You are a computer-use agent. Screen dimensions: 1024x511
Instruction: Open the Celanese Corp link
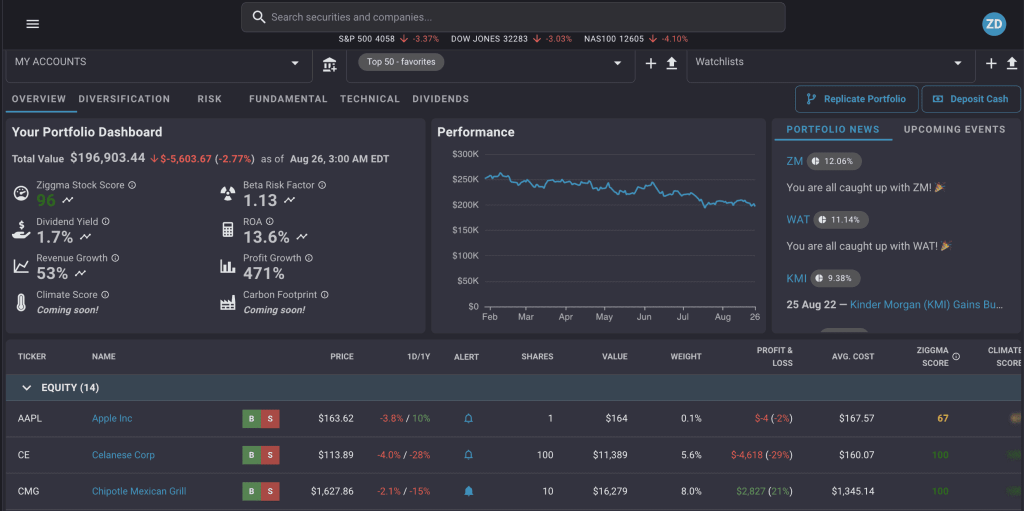point(123,455)
